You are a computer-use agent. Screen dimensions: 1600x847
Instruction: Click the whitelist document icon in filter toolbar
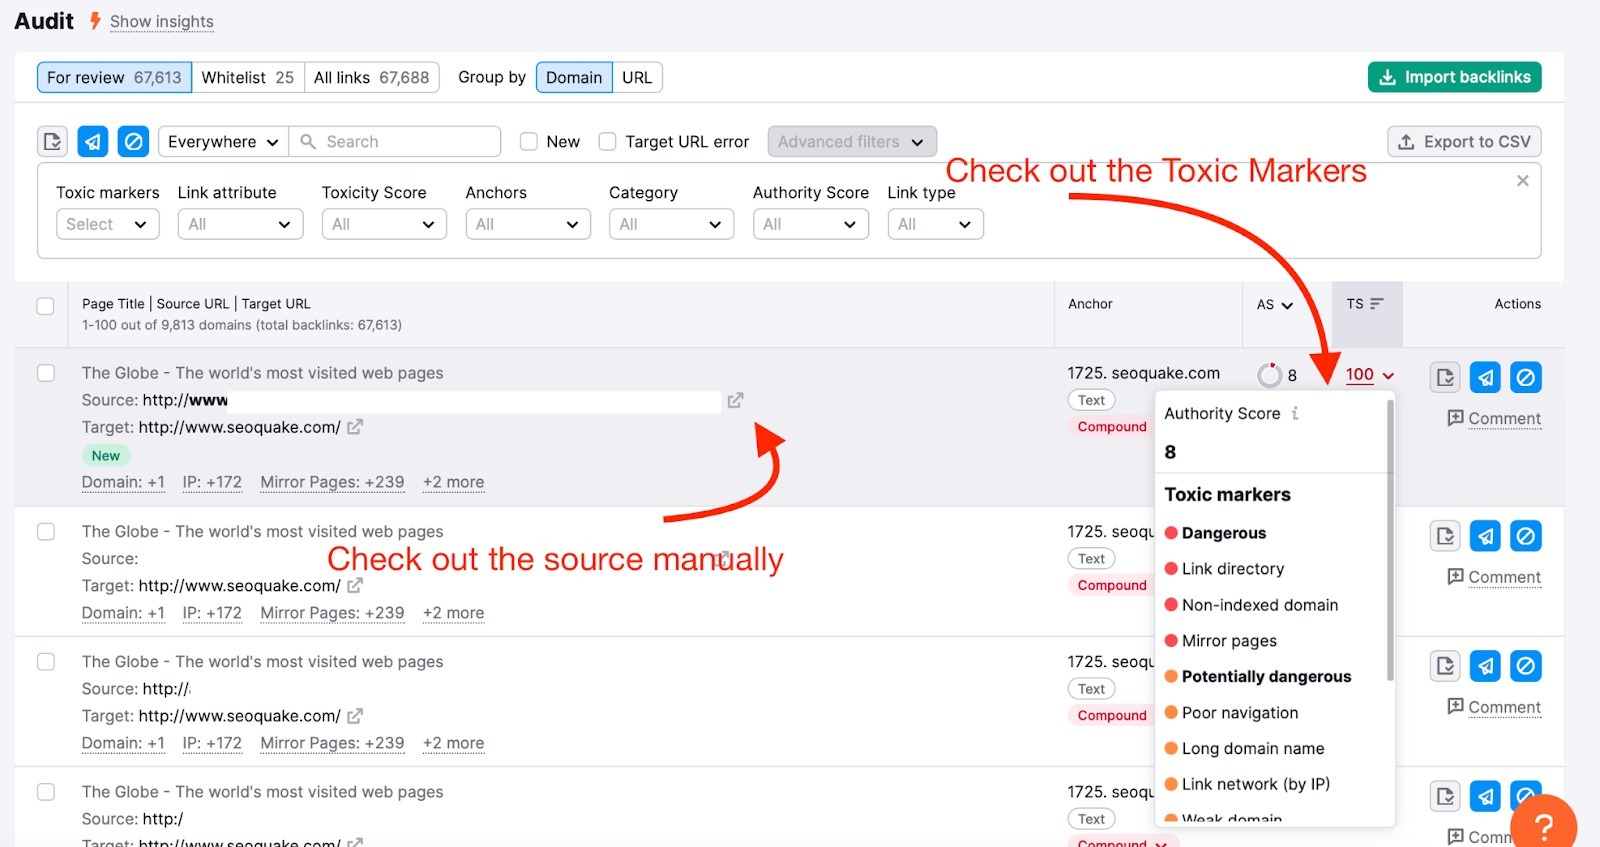click(53, 142)
